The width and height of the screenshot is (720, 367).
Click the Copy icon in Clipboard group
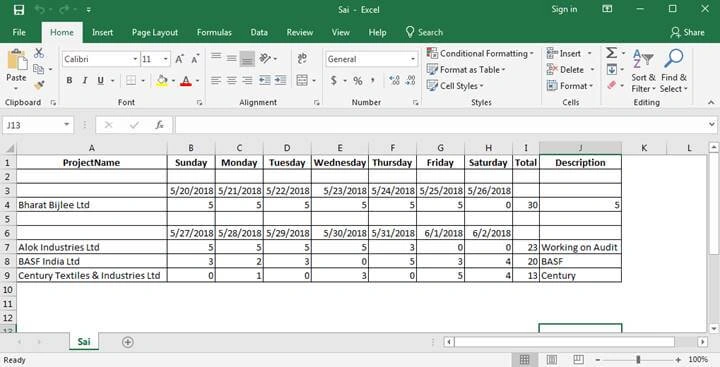click(x=39, y=69)
